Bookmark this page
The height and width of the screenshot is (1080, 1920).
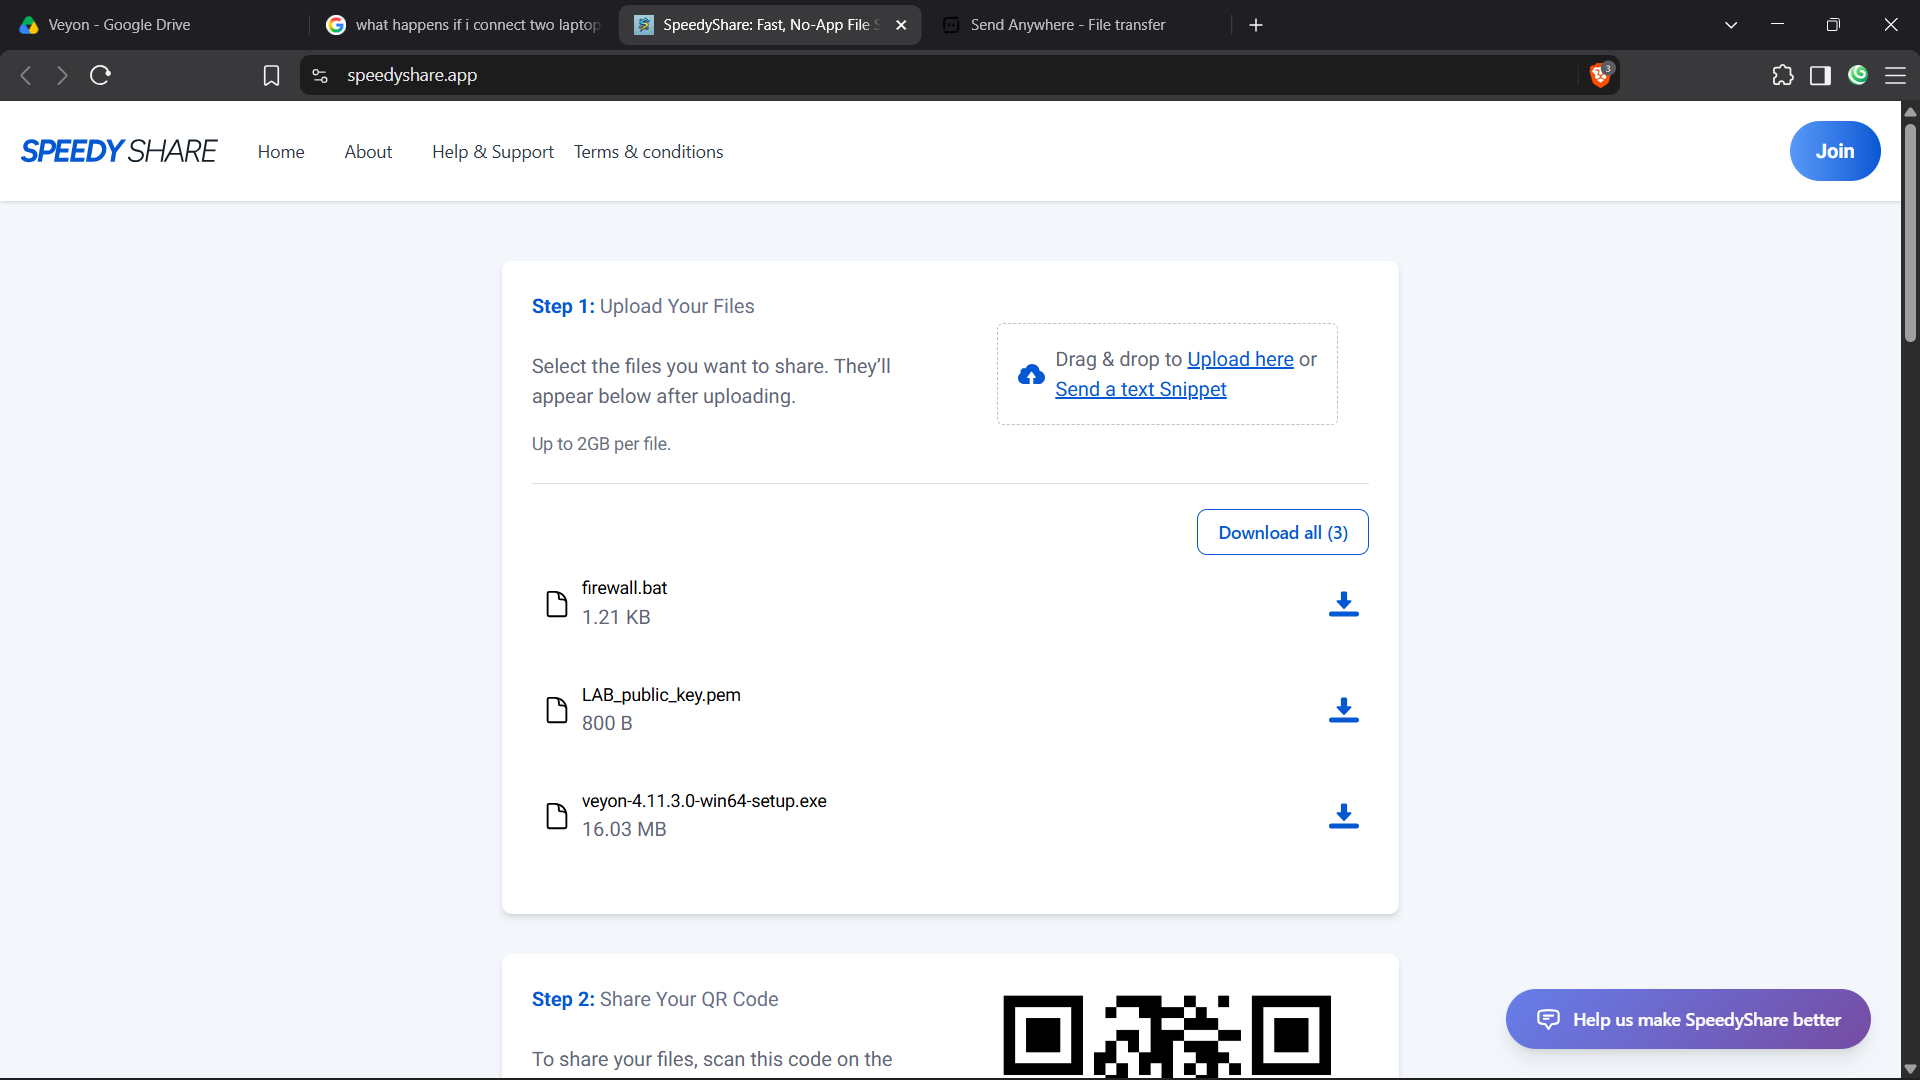271,75
